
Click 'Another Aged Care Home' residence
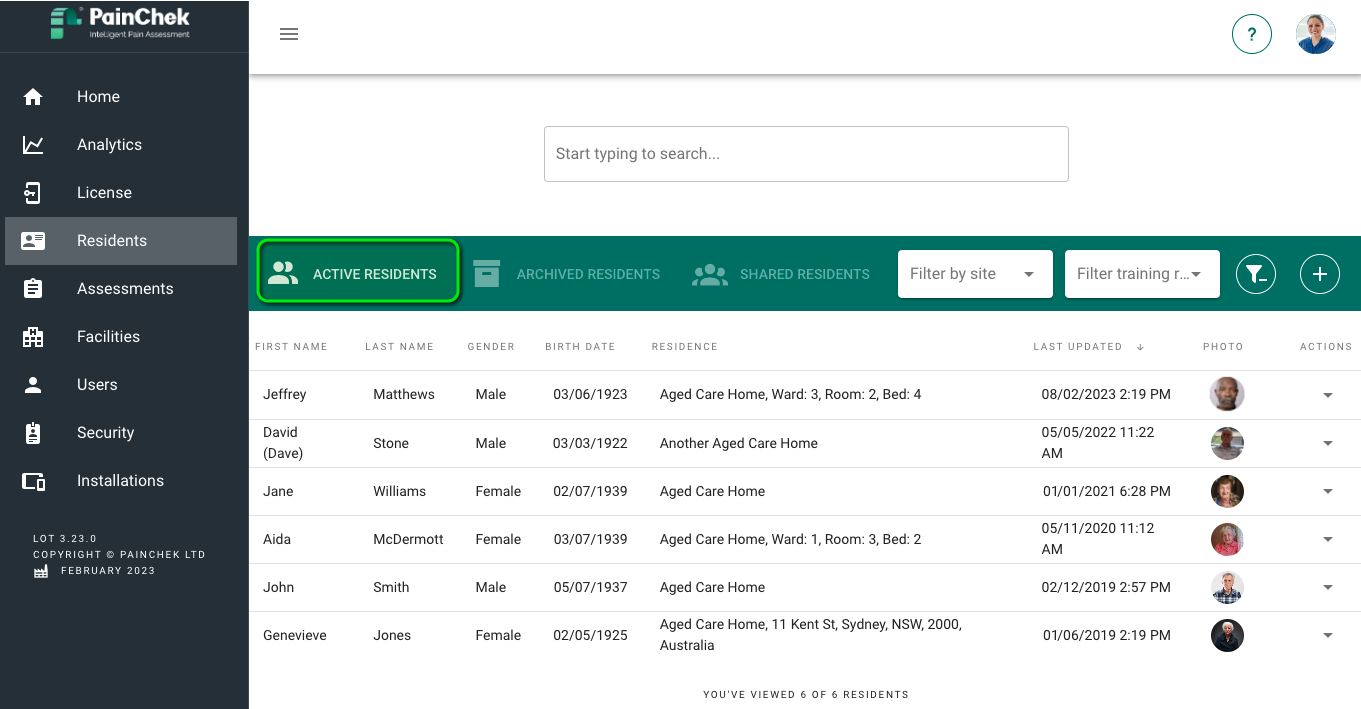pos(739,443)
